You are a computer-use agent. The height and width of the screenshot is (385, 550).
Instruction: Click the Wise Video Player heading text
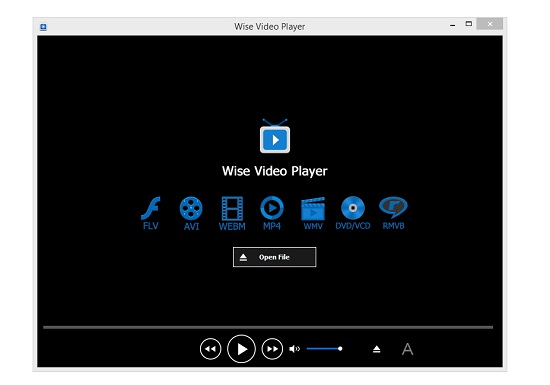click(x=275, y=171)
